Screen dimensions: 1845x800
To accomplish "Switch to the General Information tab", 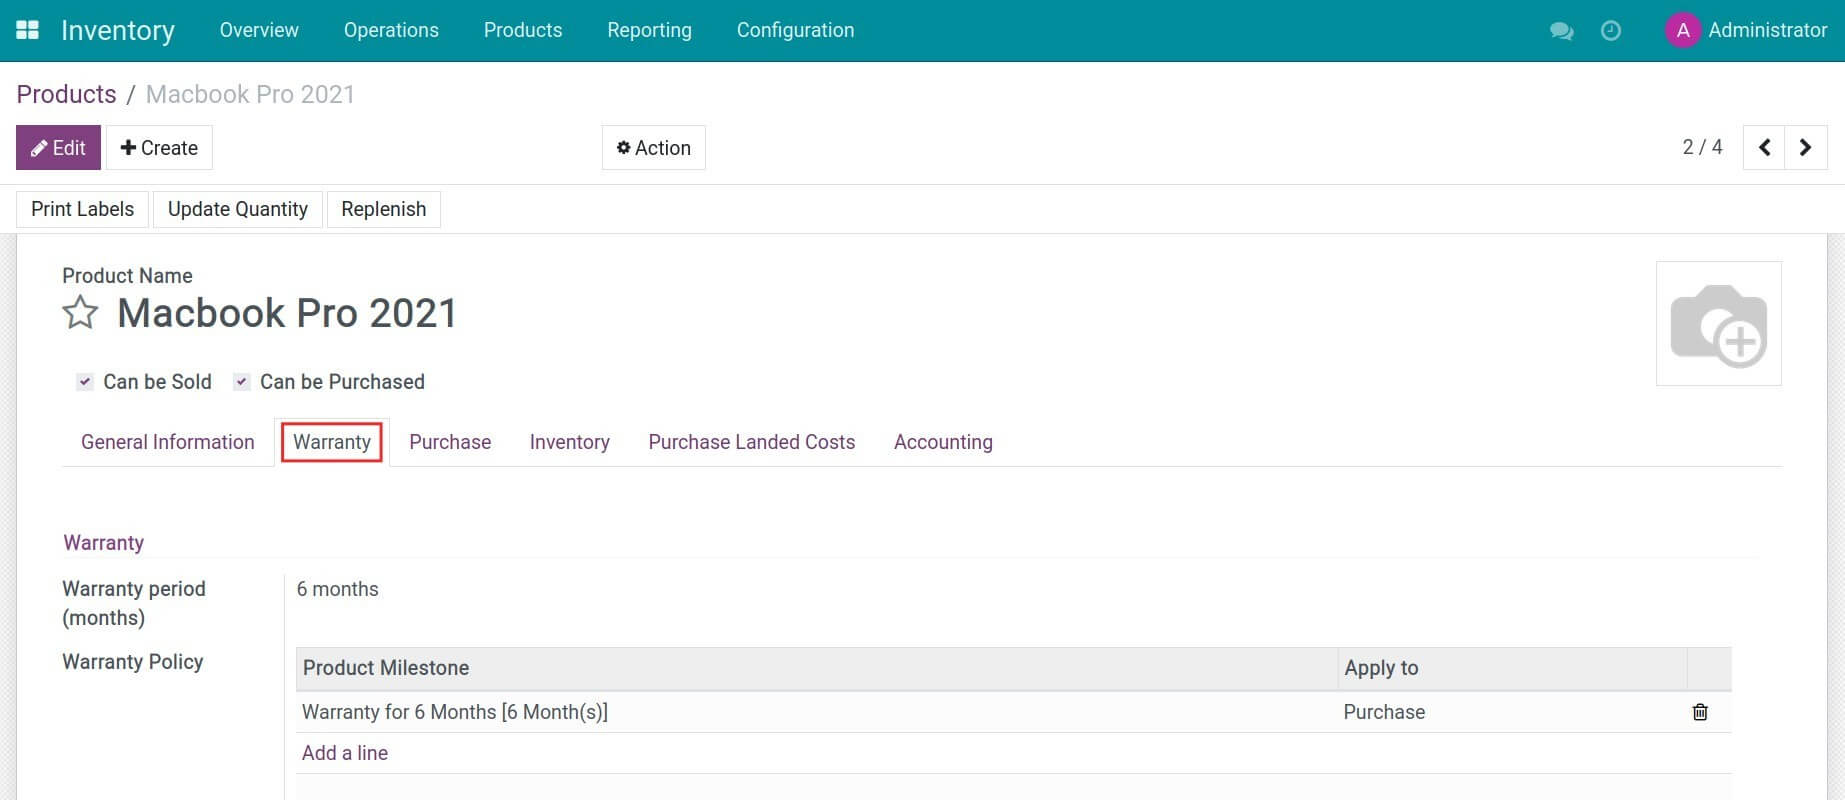I will point(167,442).
